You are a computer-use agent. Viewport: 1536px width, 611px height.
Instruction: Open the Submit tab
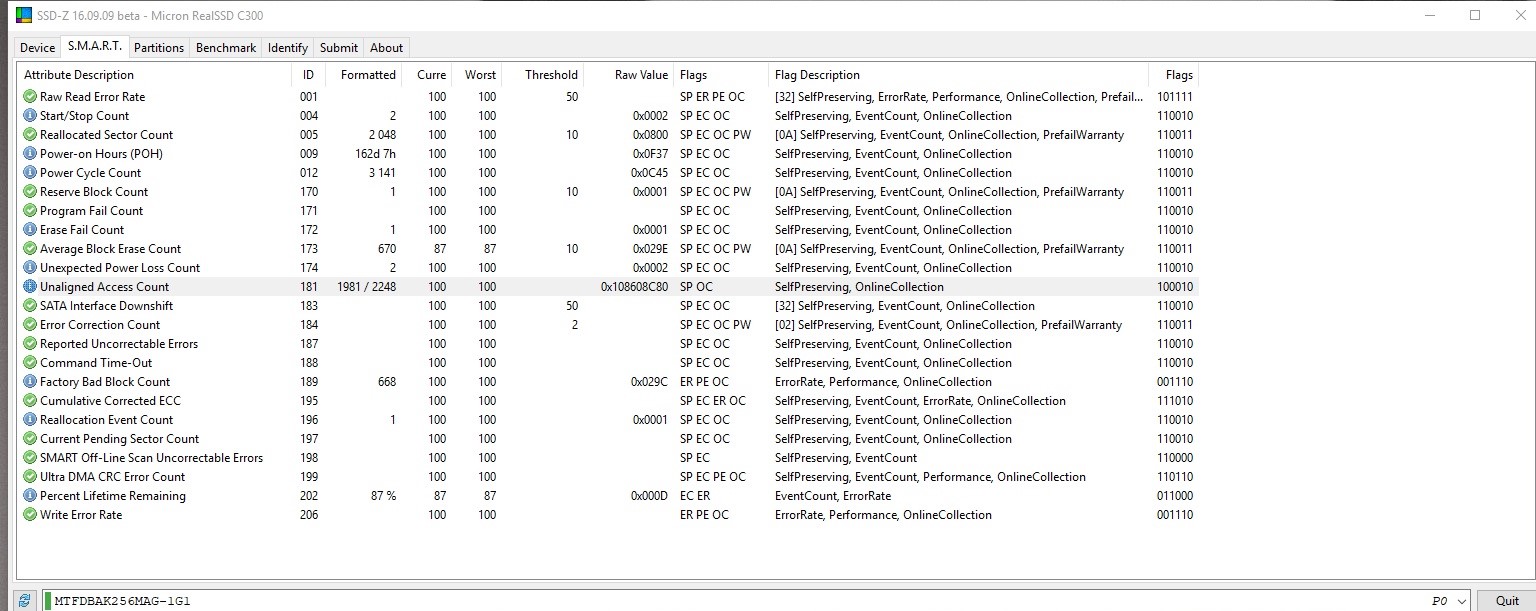click(339, 48)
